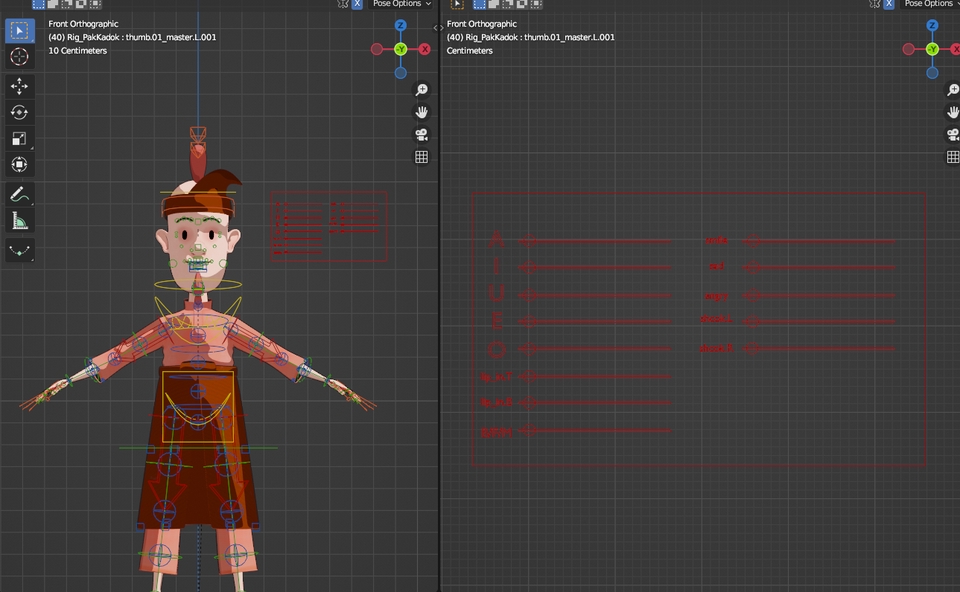Toggle the blue X mirror button in the header

pyautogui.click(x=357, y=4)
